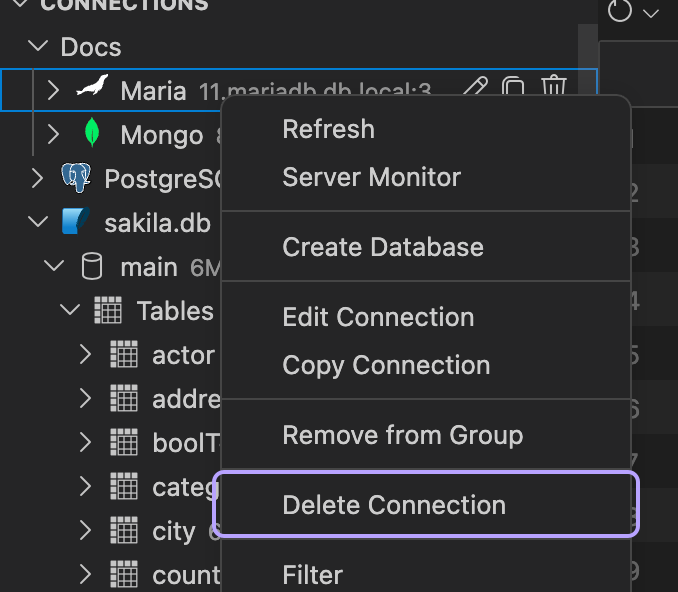Expand the categ table chevron
678x592 pixels.
(x=85, y=486)
